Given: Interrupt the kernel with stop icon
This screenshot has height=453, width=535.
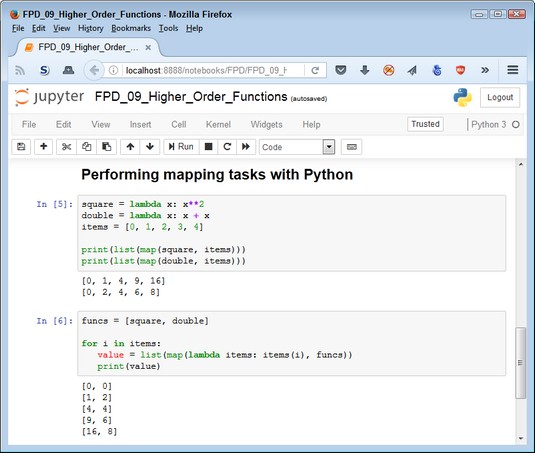Looking at the screenshot, I should point(208,147).
